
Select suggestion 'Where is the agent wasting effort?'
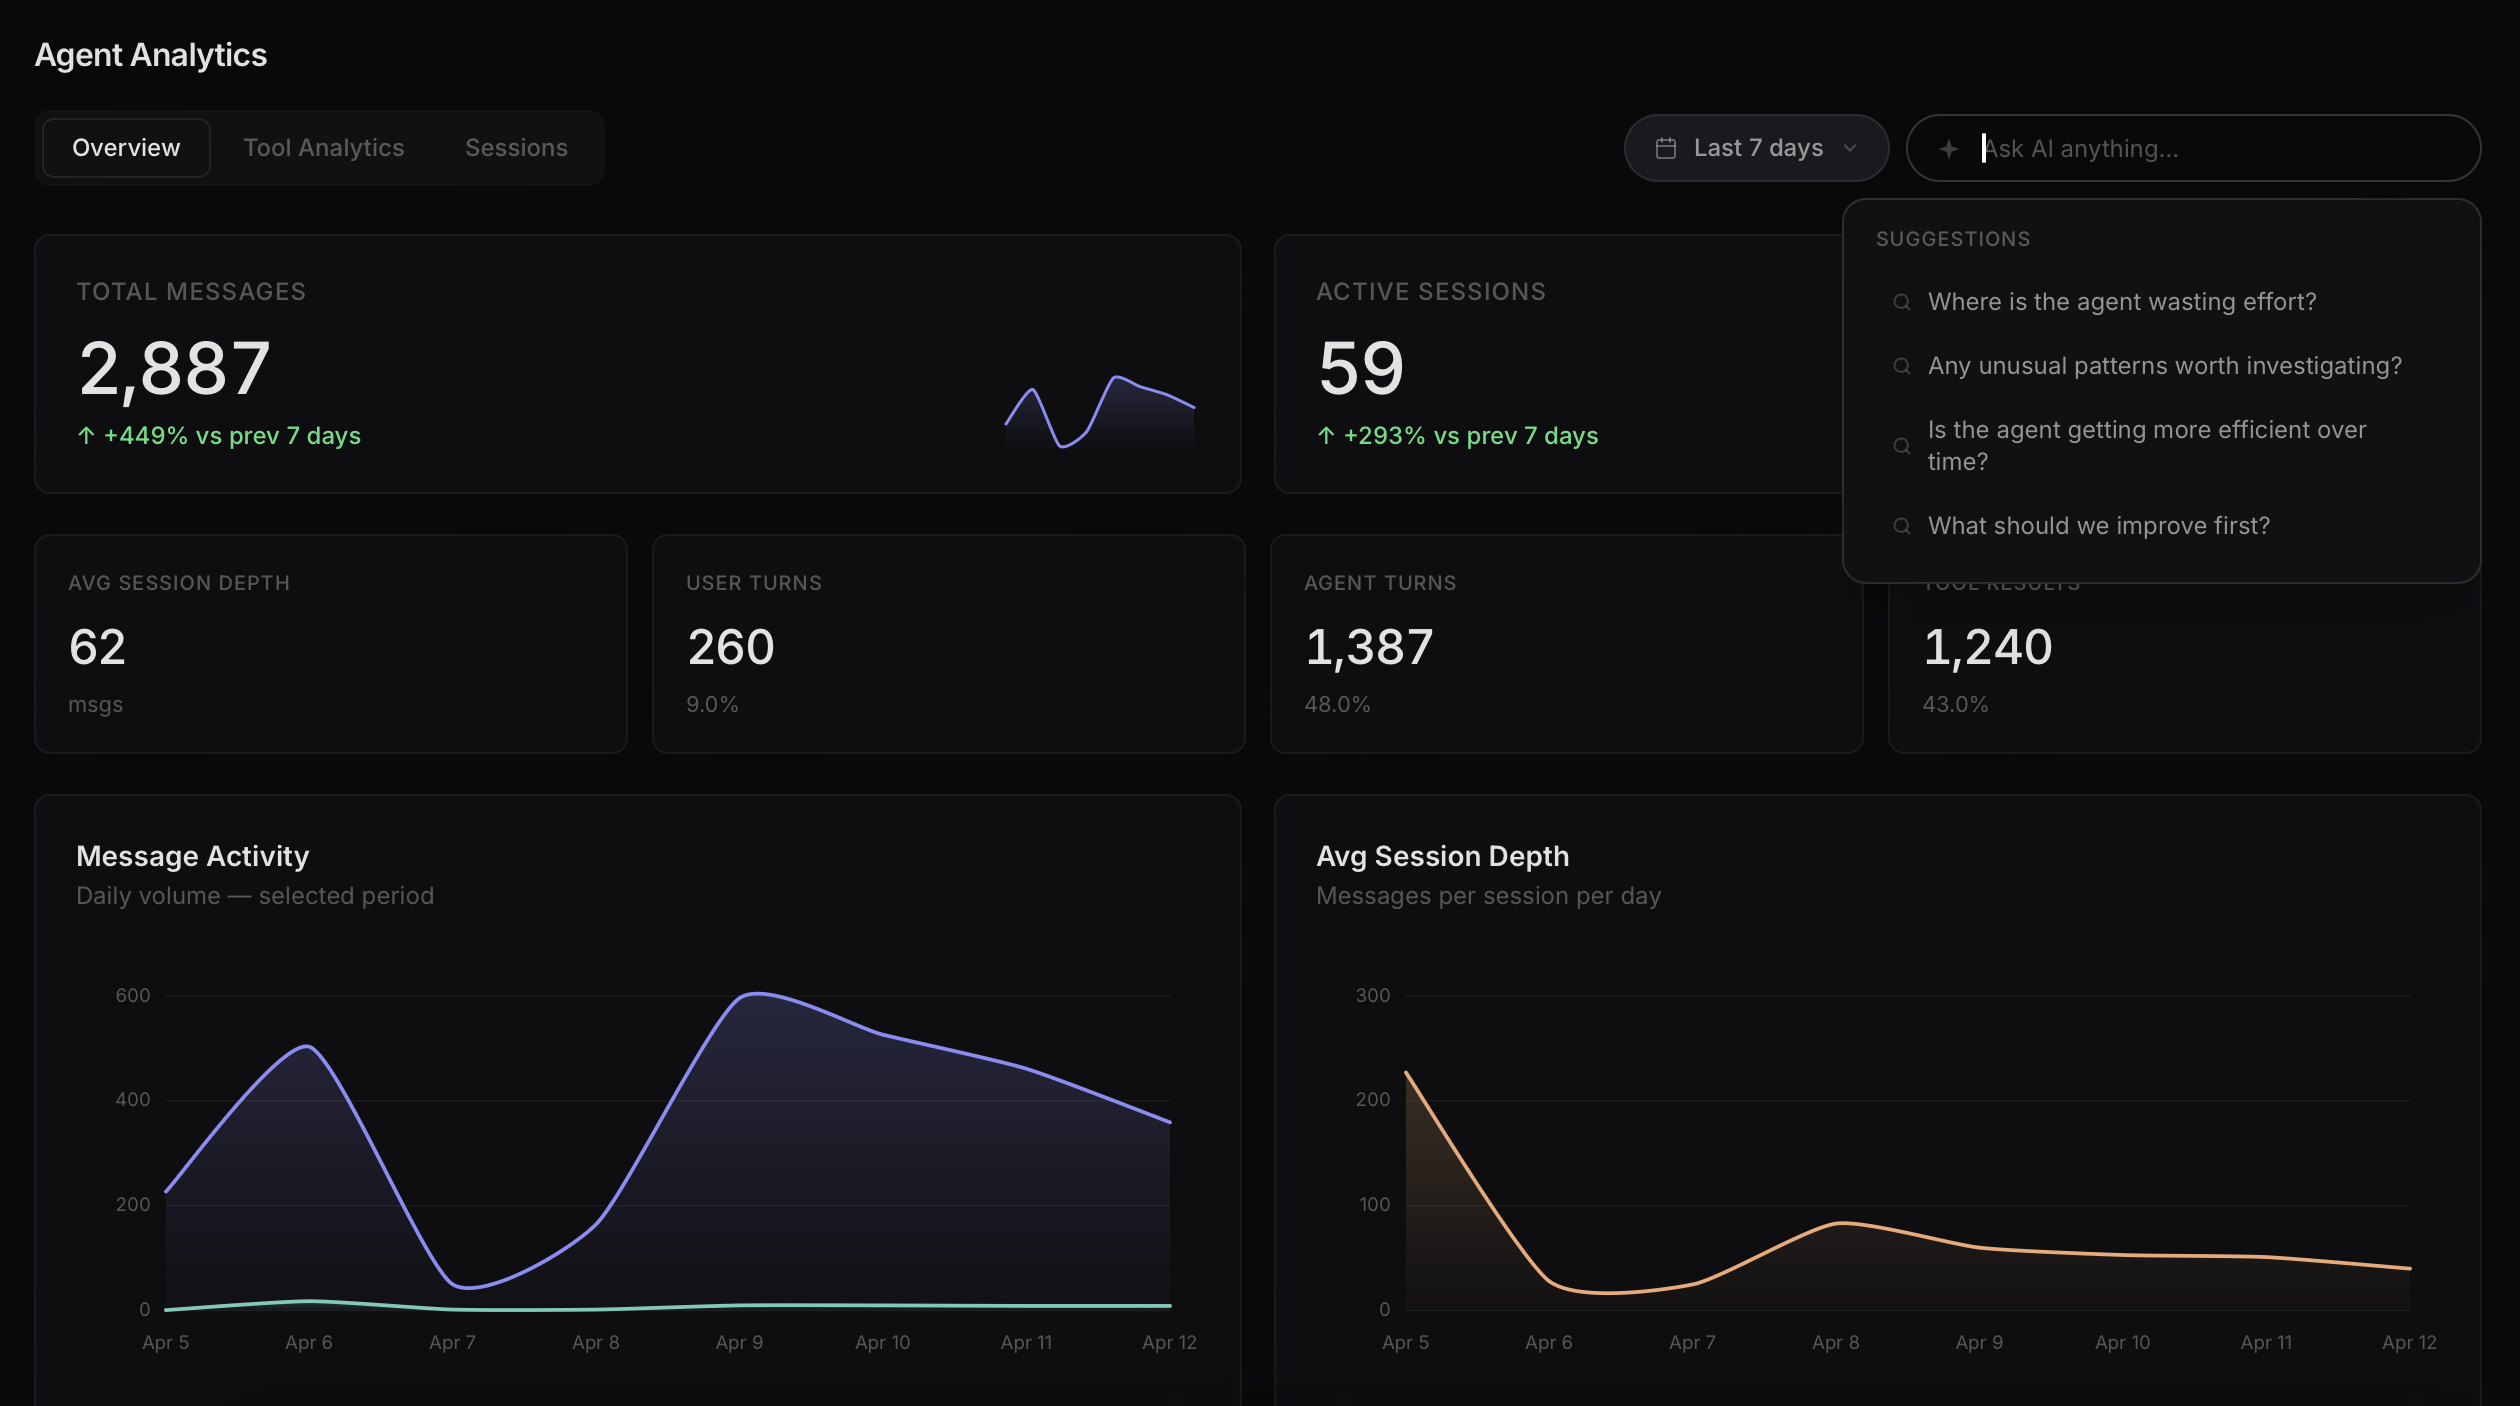click(2160, 302)
